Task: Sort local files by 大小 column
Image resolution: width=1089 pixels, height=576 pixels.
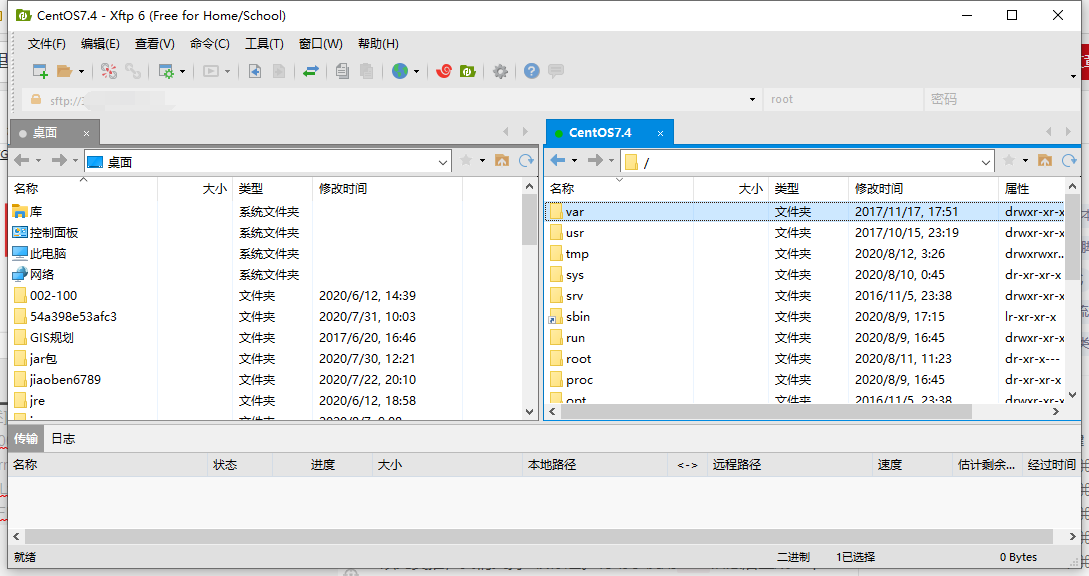Action: coord(195,188)
